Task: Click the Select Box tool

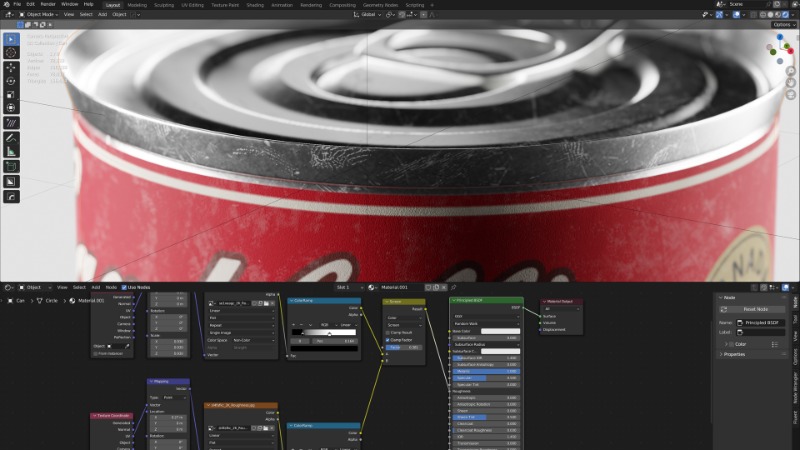Action: click(x=12, y=38)
